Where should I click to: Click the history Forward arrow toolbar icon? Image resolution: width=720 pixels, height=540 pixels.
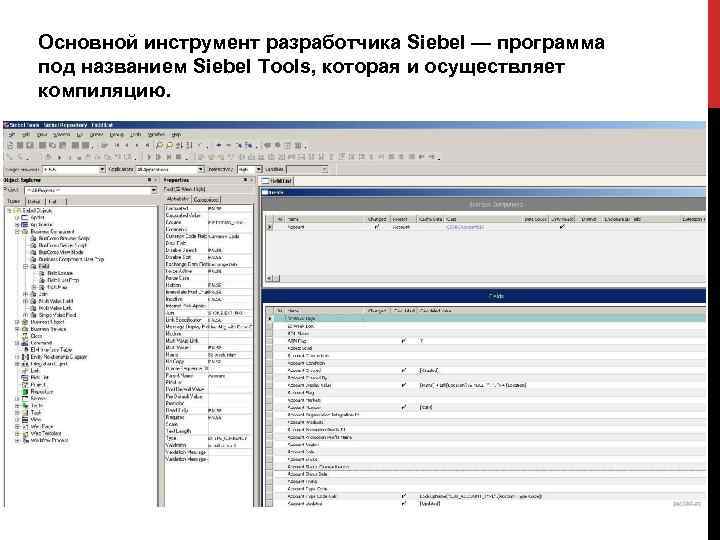tap(229, 146)
